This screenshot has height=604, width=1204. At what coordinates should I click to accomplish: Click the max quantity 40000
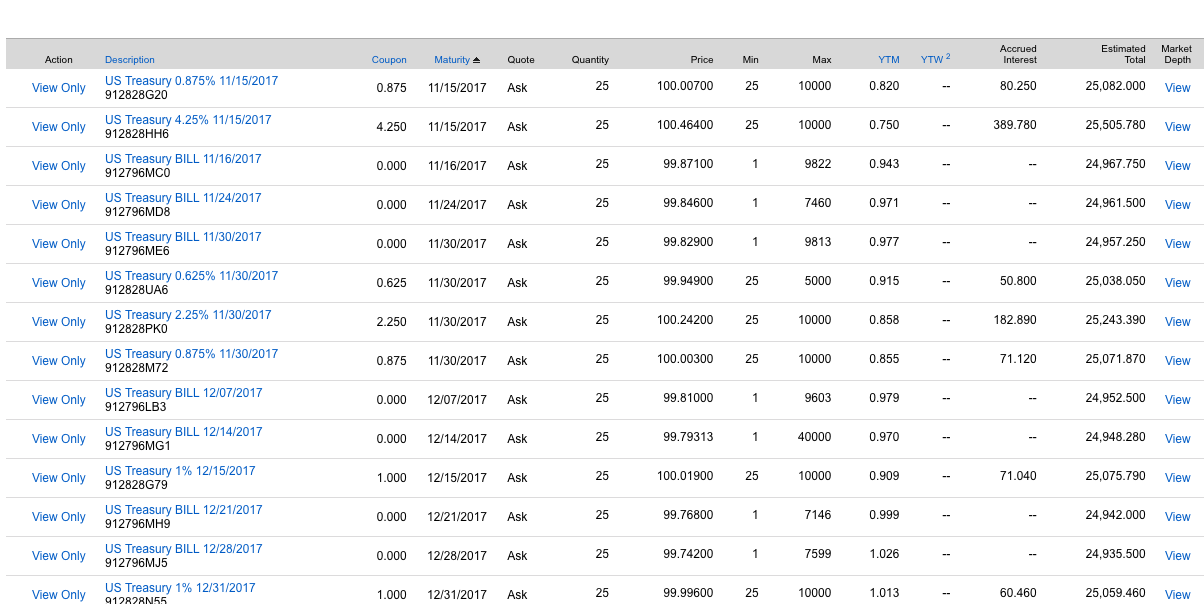point(815,437)
